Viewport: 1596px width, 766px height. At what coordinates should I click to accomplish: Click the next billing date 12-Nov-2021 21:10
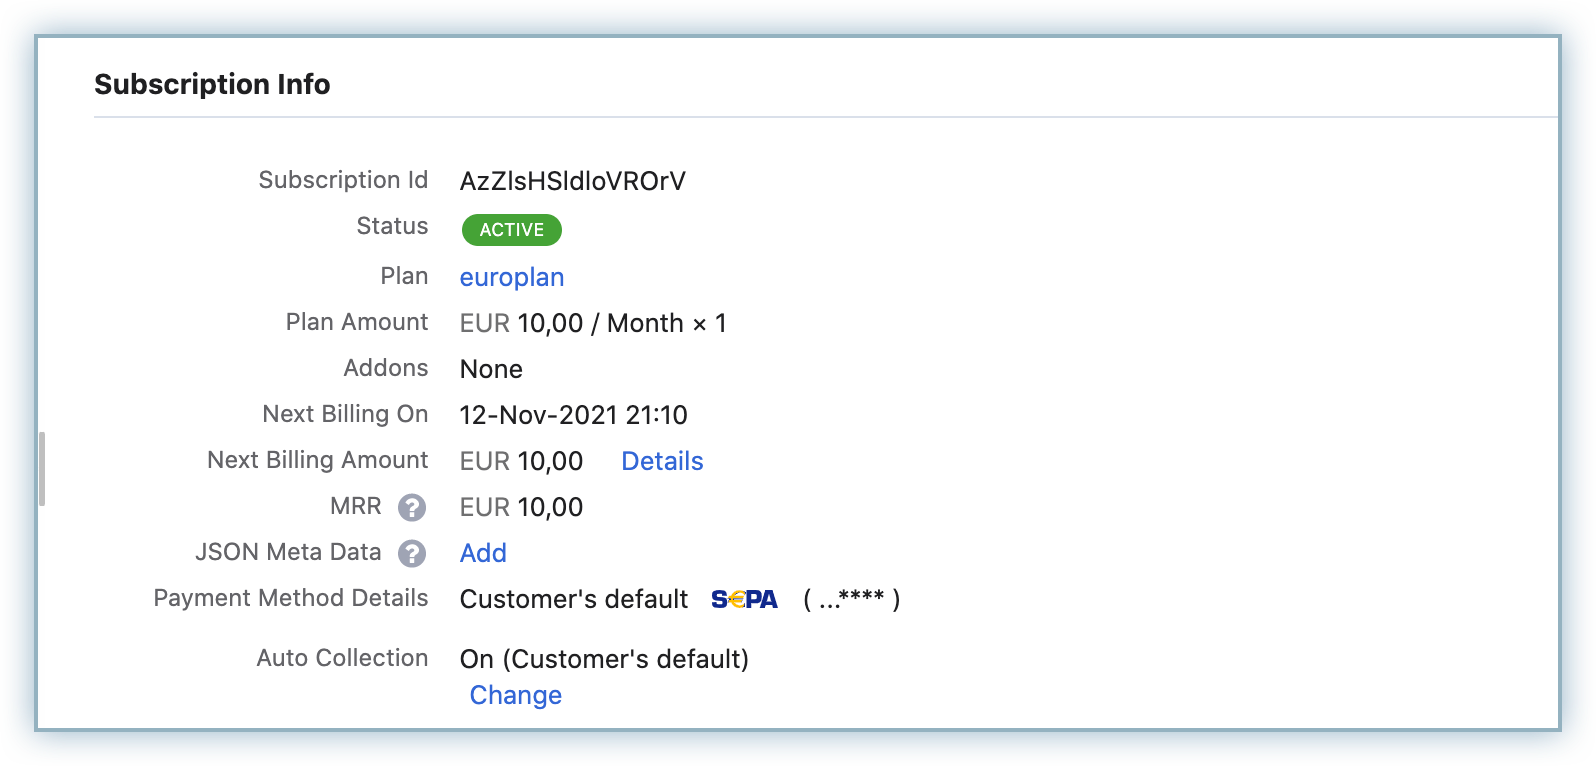coord(573,415)
